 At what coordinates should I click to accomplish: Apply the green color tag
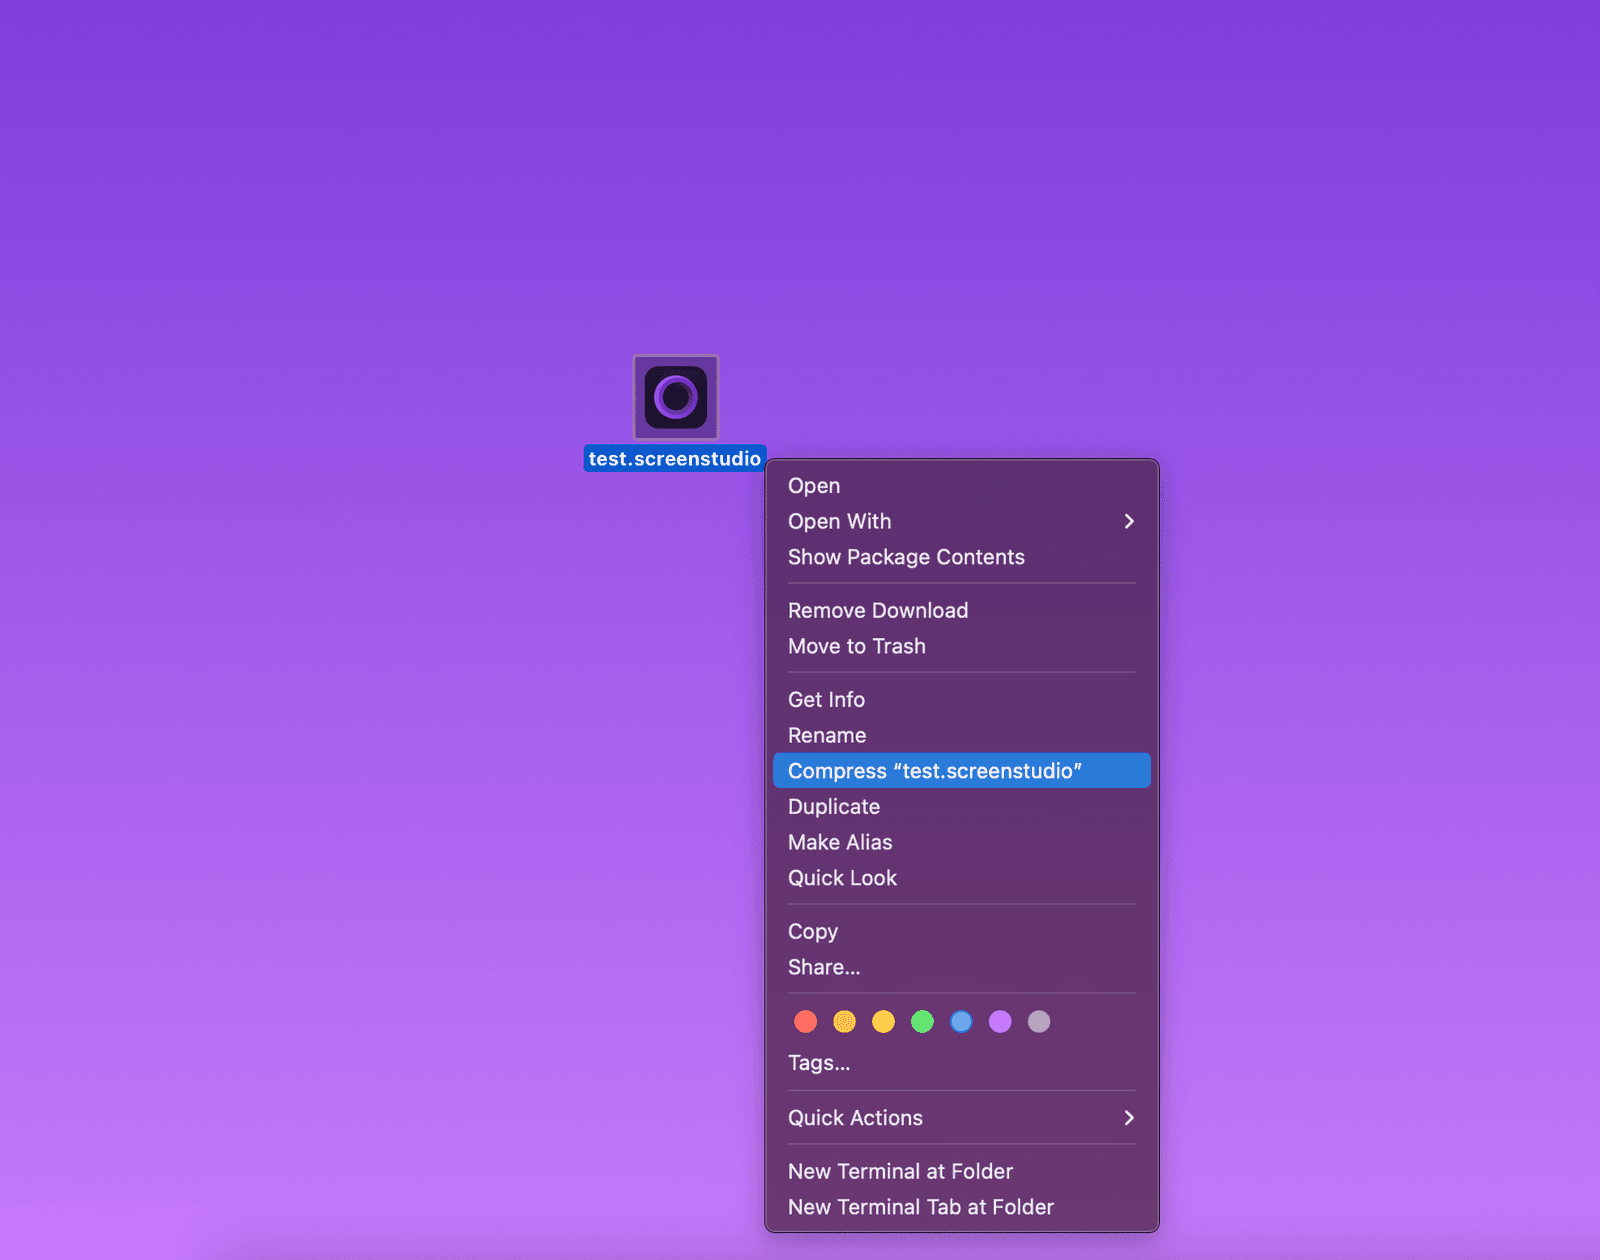coord(922,1021)
